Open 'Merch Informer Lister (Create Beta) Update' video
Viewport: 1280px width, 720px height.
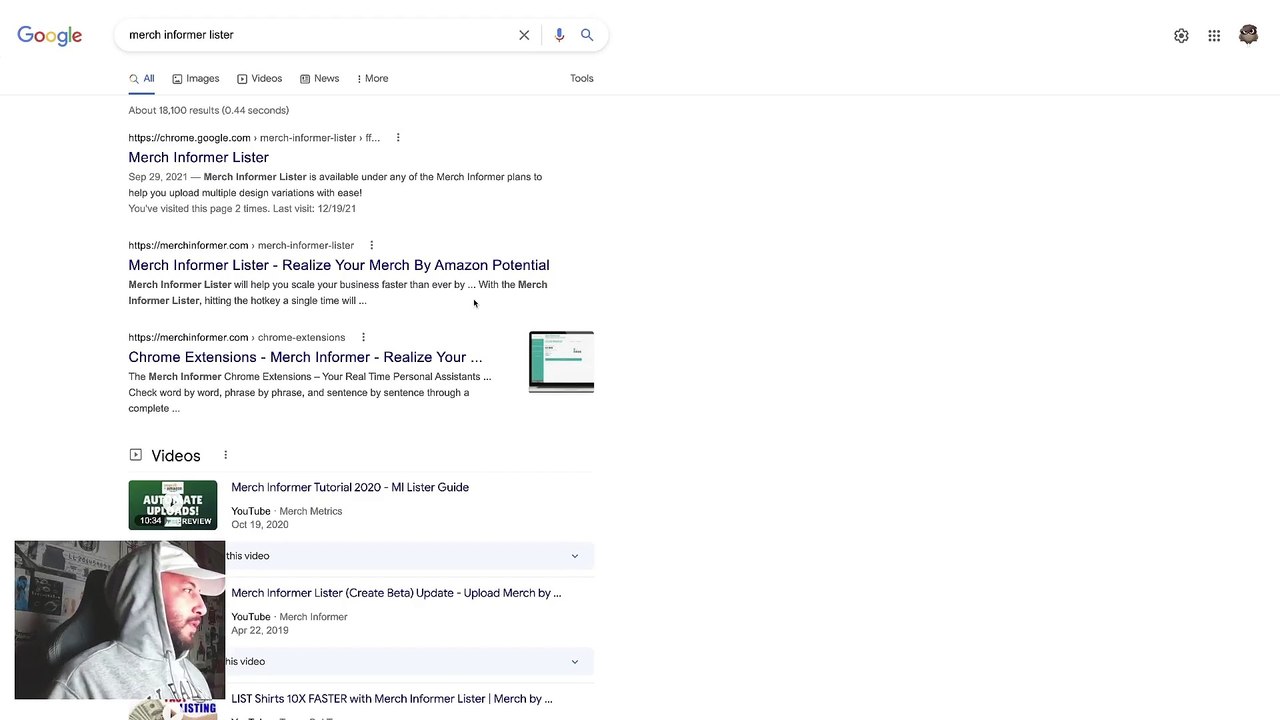pyautogui.click(x=396, y=593)
